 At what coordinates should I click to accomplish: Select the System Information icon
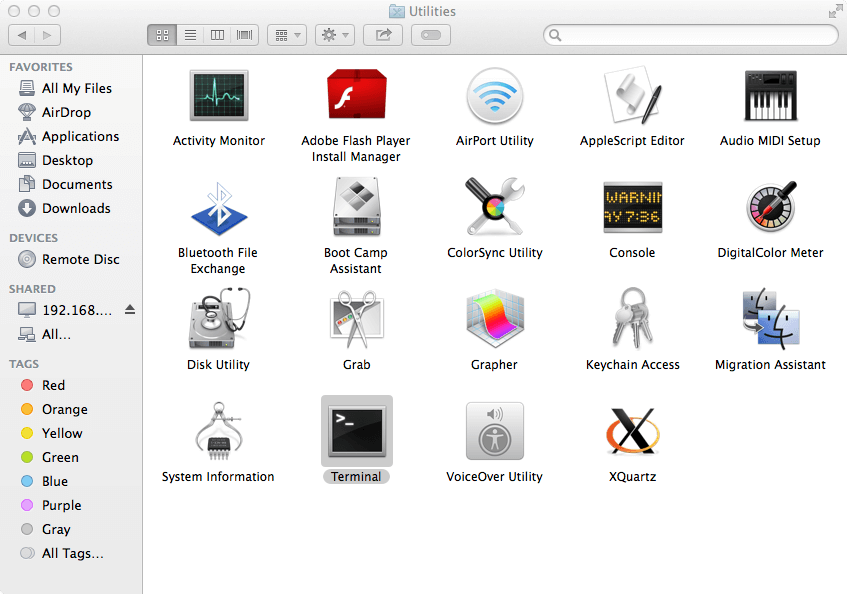coord(219,431)
